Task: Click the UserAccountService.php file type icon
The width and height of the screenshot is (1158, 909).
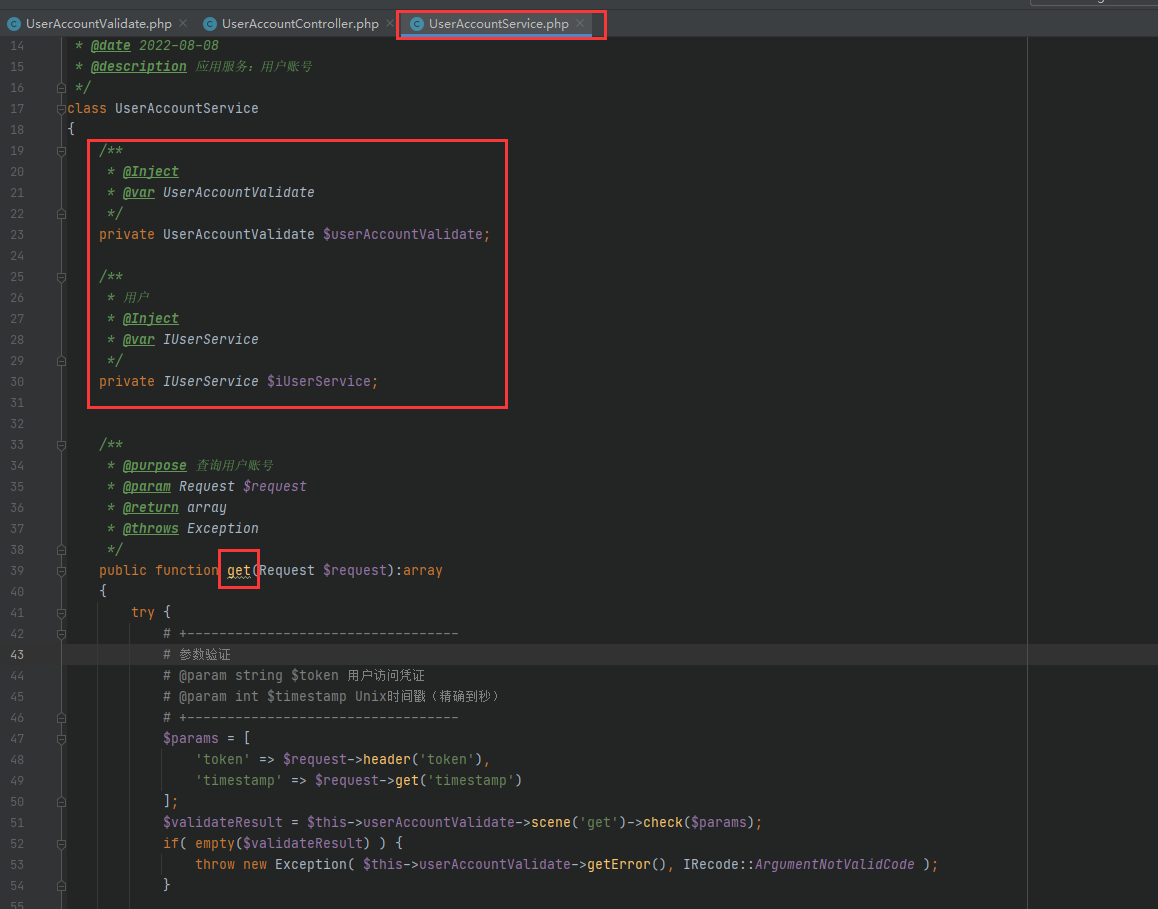Action: tap(417, 24)
